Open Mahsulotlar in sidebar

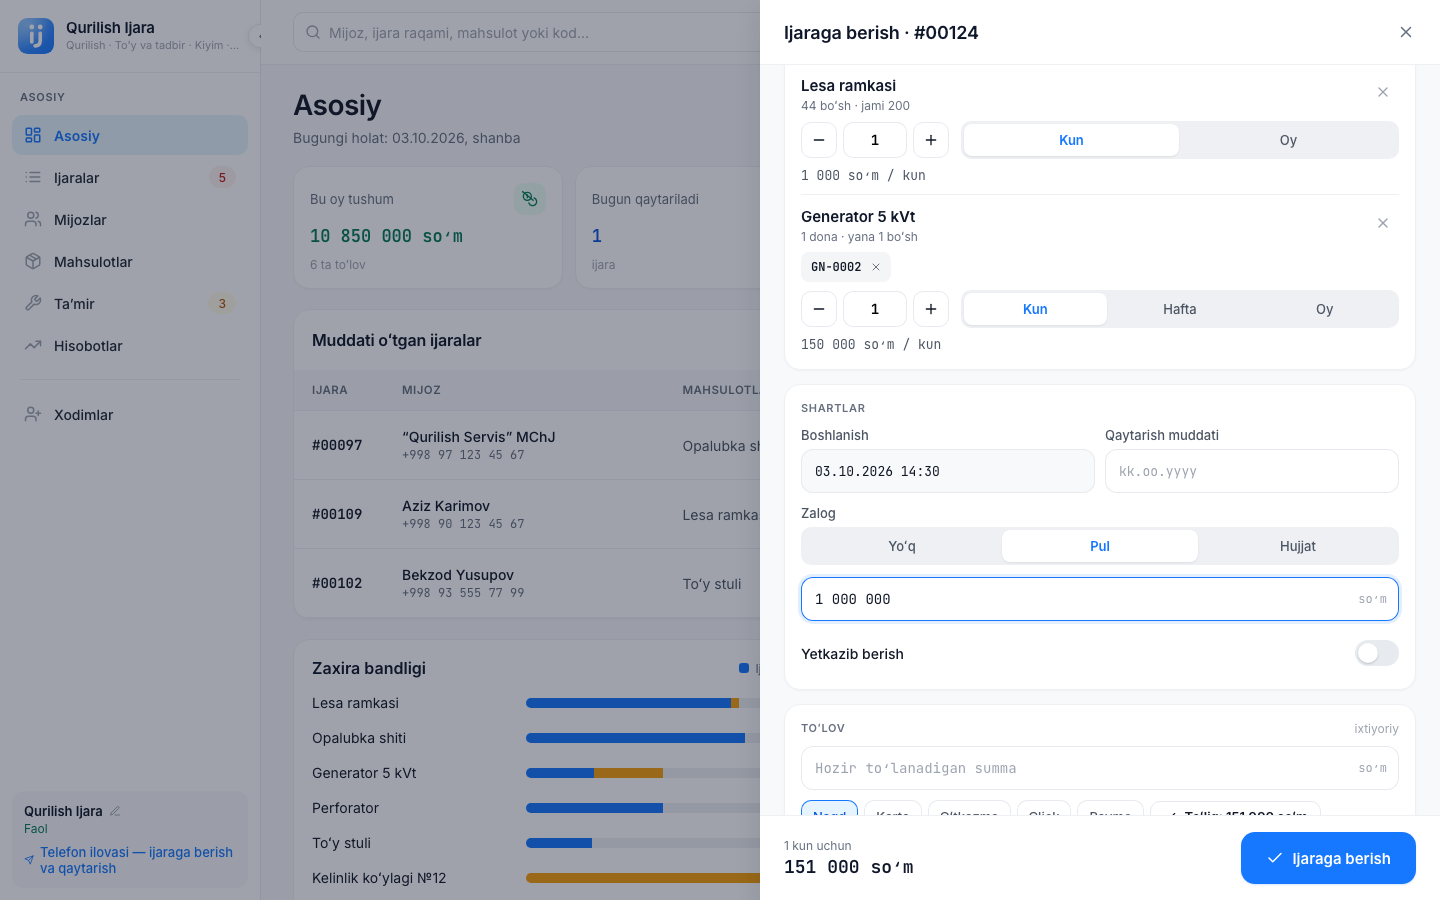coord(130,262)
